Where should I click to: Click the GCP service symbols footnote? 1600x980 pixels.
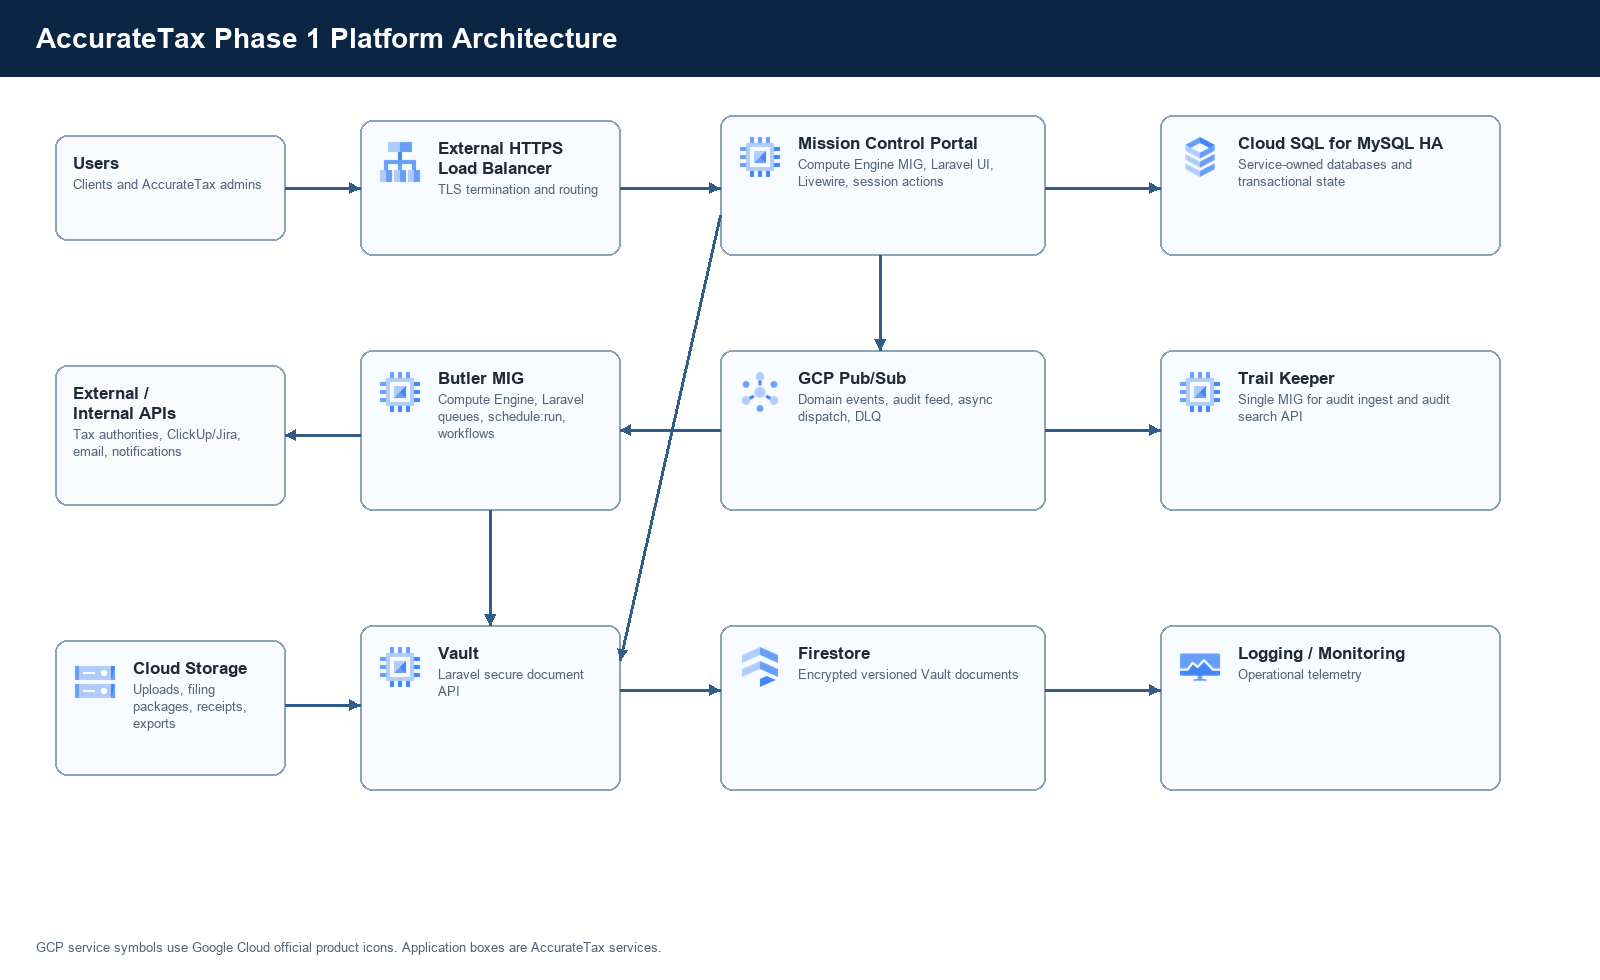point(348,947)
